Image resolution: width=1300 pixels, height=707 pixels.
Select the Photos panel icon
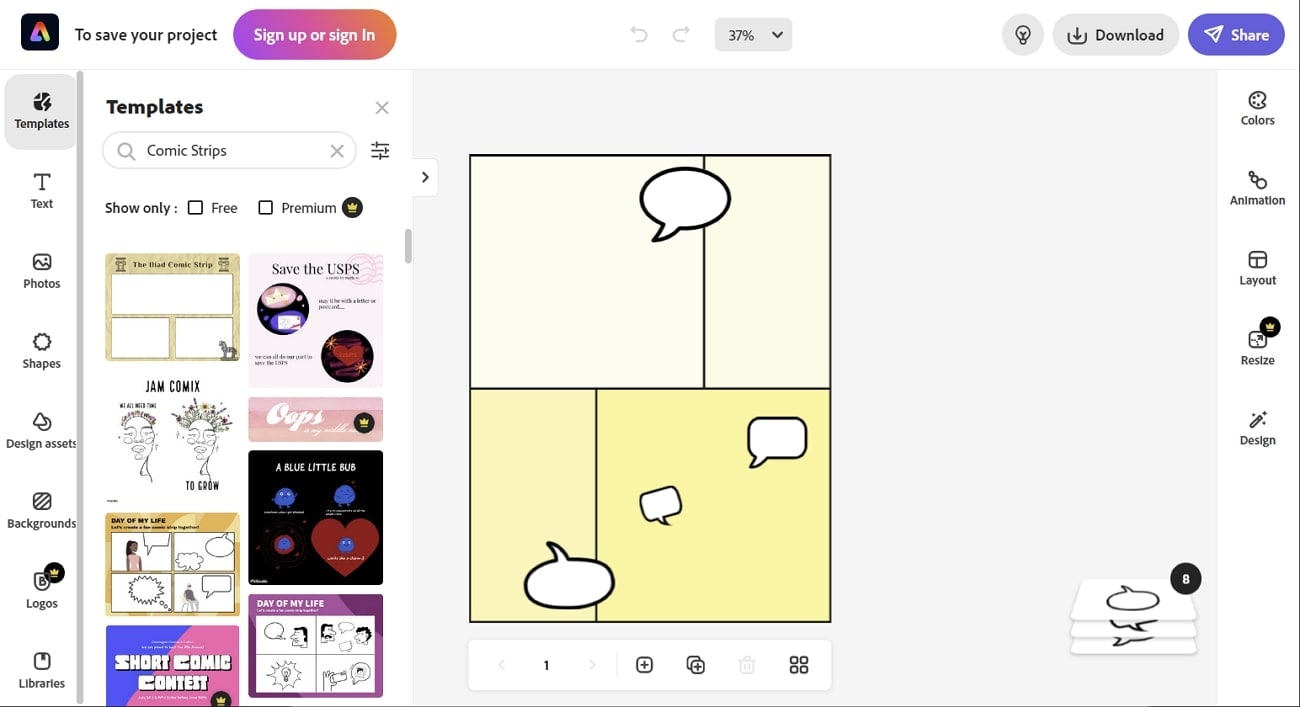coord(41,270)
